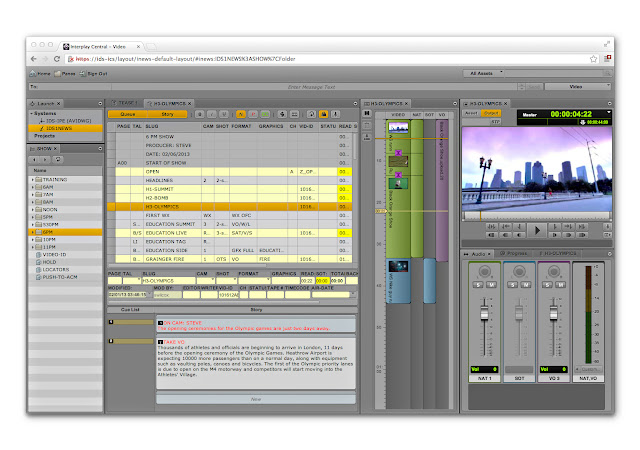640x450 pixels.
Task: Click the SOT volume fader
Action: click(519, 313)
